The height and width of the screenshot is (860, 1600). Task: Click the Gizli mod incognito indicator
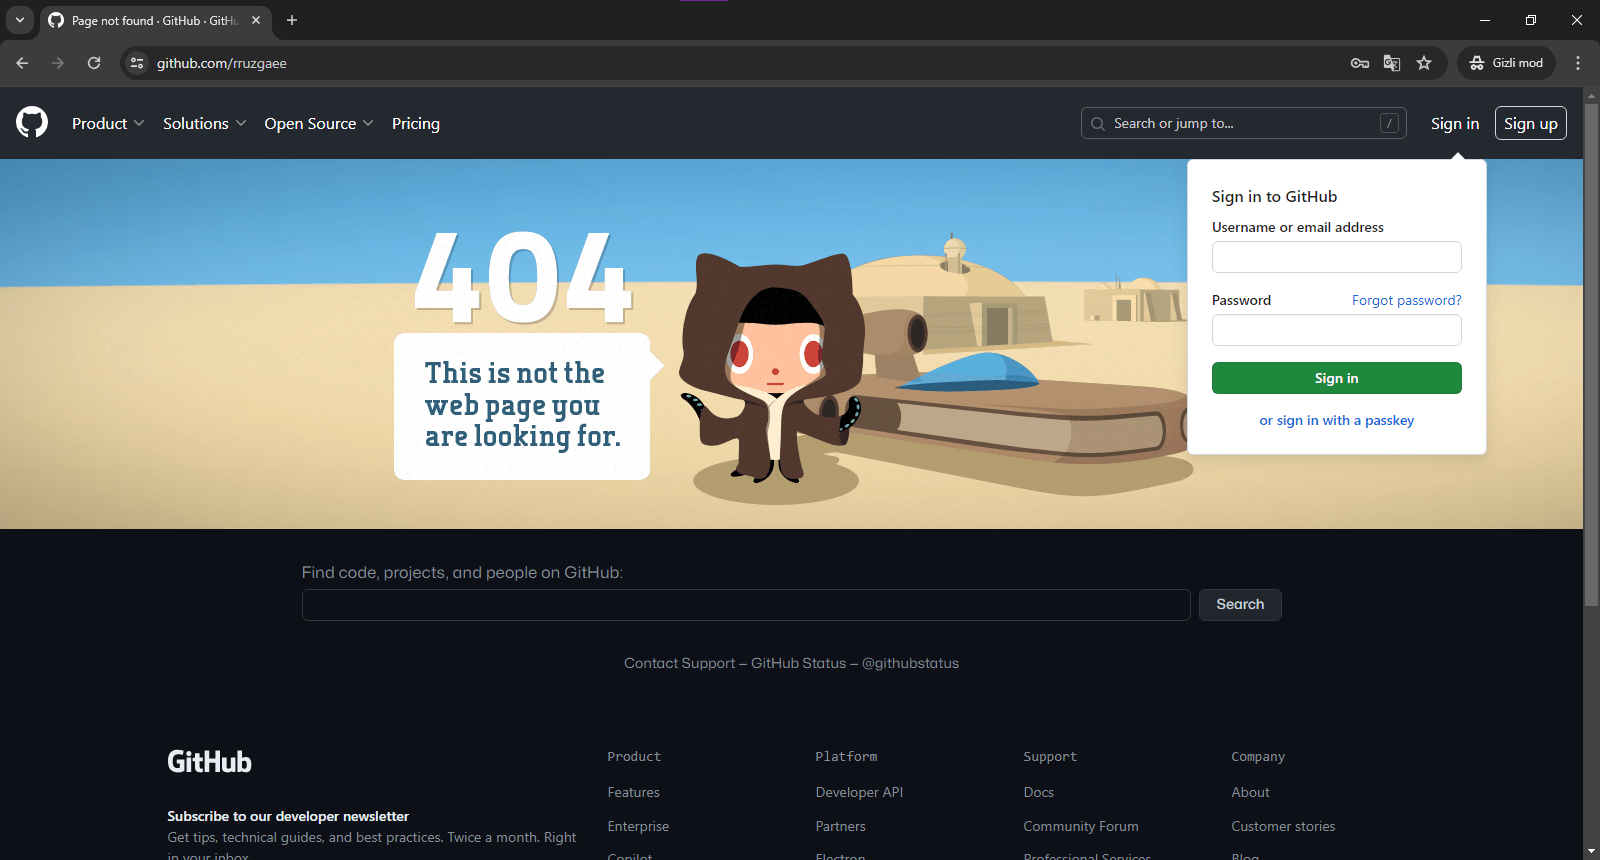[1506, 63]
